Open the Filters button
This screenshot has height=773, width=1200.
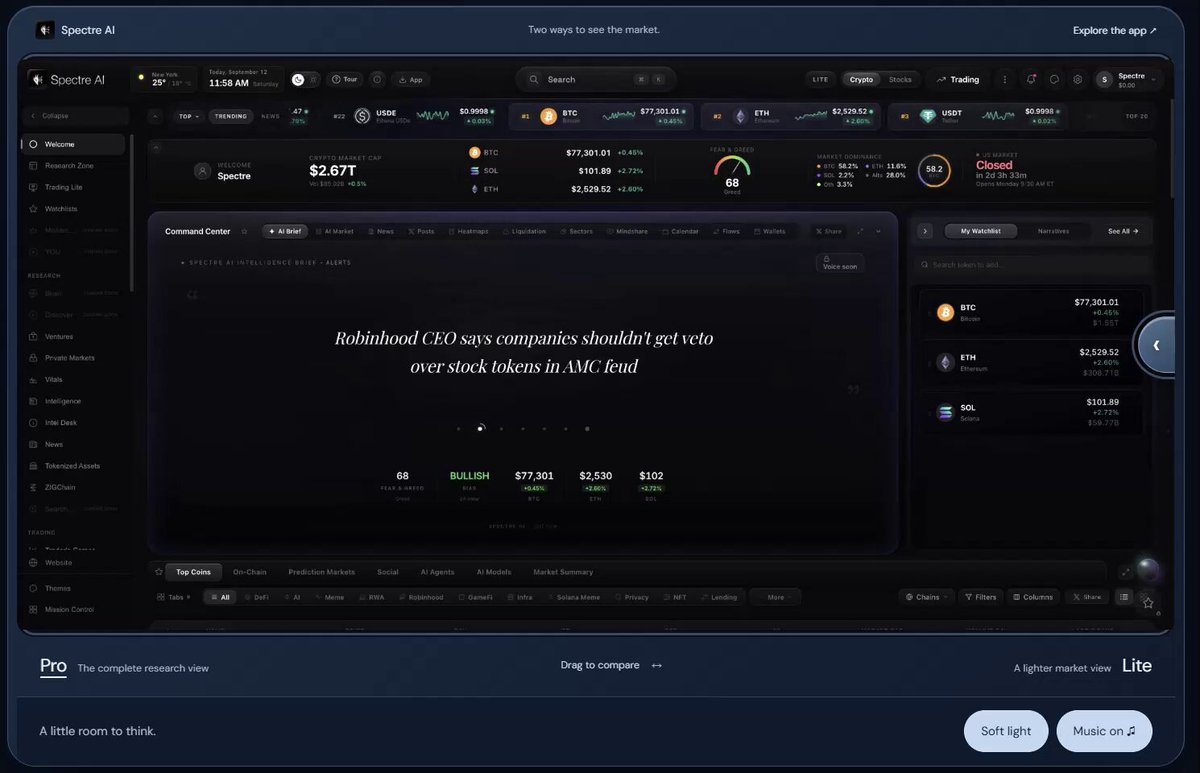coord(980,597)
